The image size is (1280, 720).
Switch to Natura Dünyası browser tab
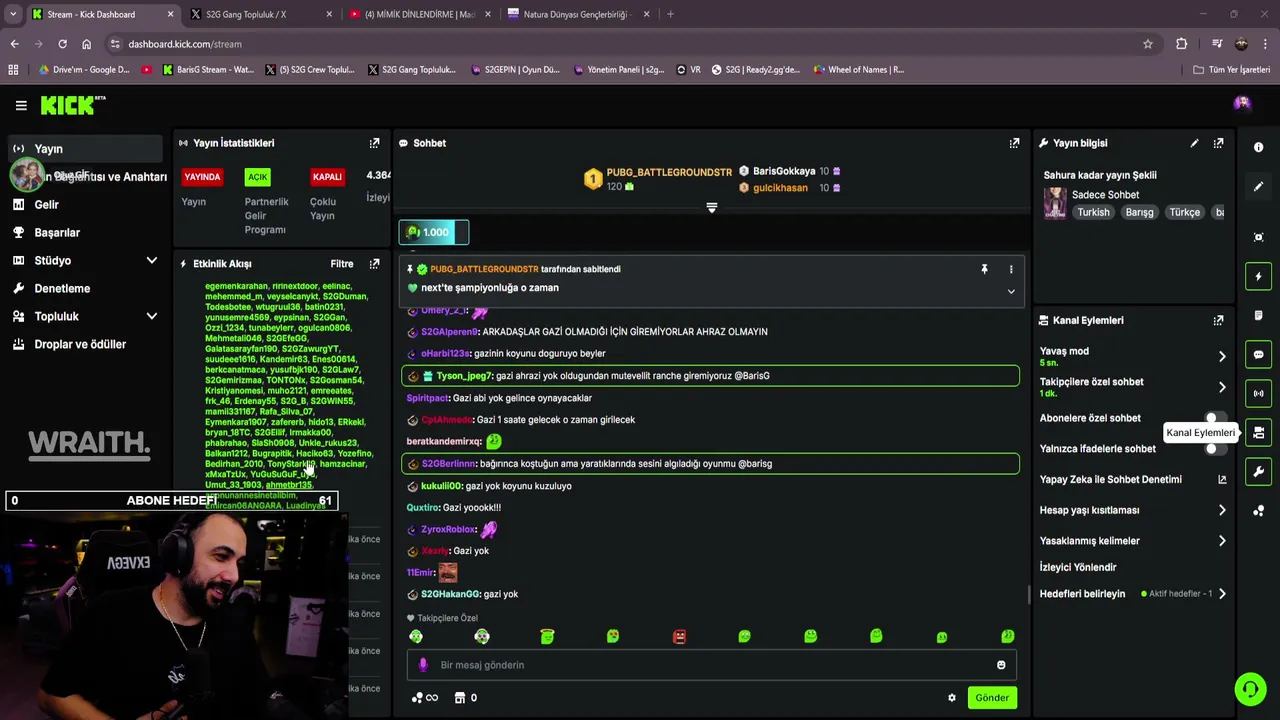click(577, 14)
